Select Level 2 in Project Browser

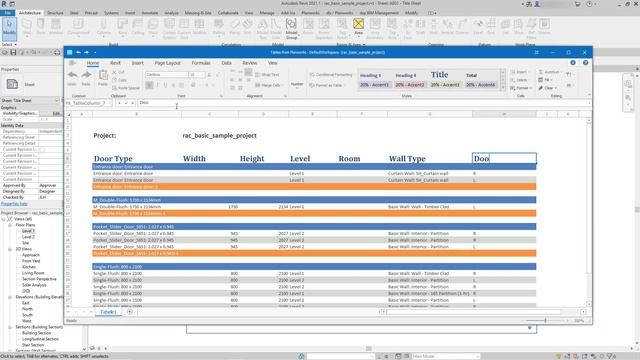click(28, 237)
